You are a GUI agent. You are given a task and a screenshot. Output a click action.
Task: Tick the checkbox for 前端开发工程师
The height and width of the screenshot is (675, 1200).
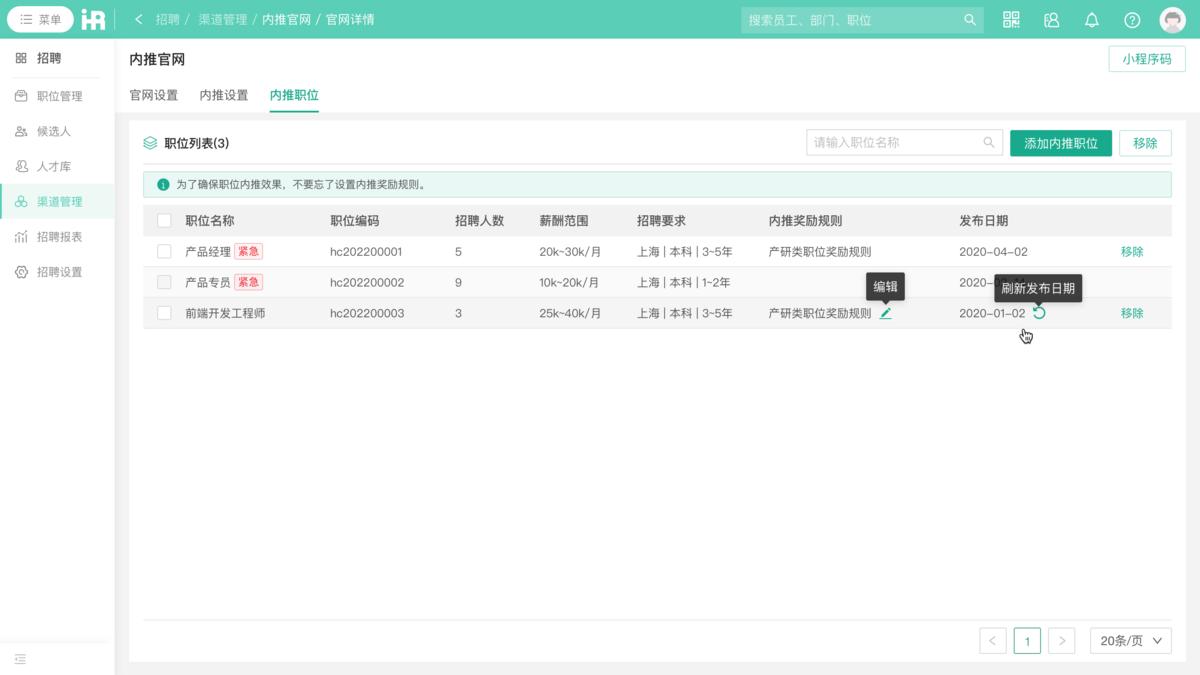tap(164, 313)
